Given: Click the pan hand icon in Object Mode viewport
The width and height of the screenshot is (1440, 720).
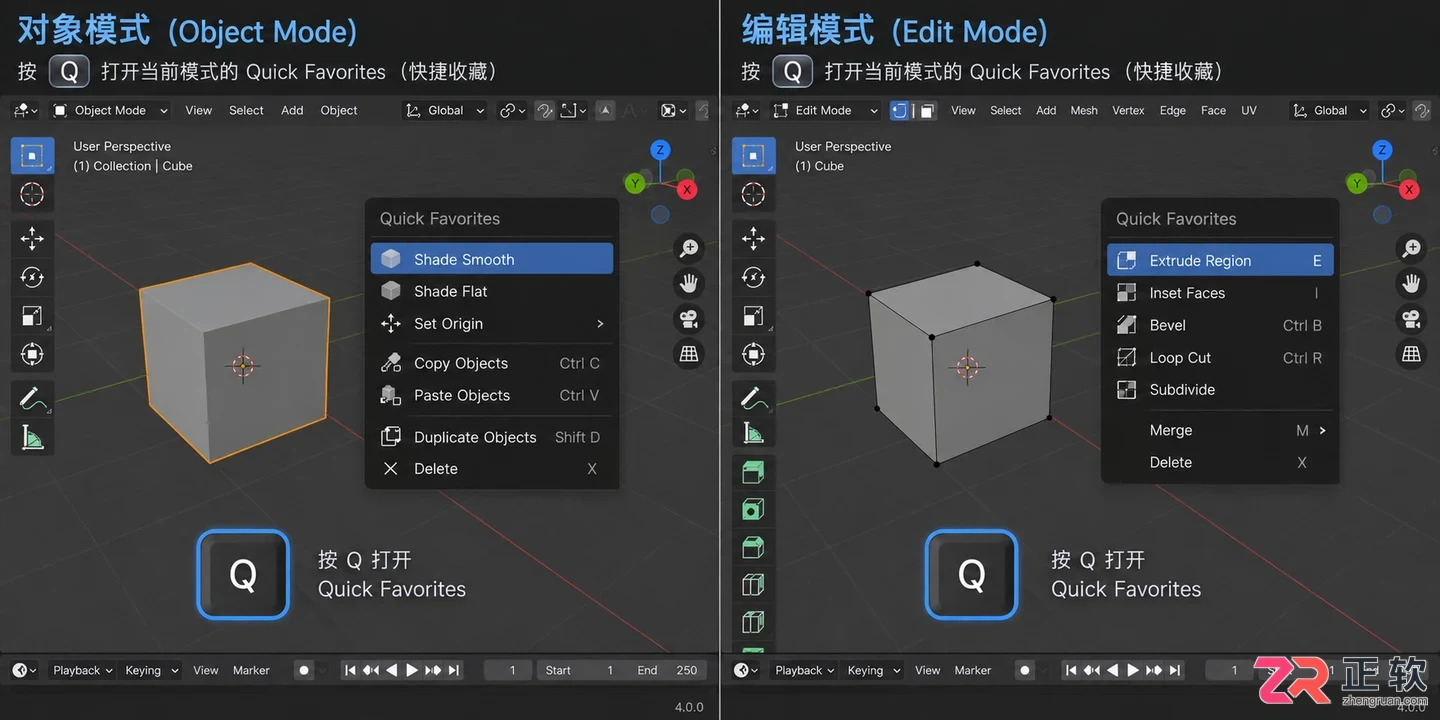Looking at the screenshot, I should [x=689, y=284].
